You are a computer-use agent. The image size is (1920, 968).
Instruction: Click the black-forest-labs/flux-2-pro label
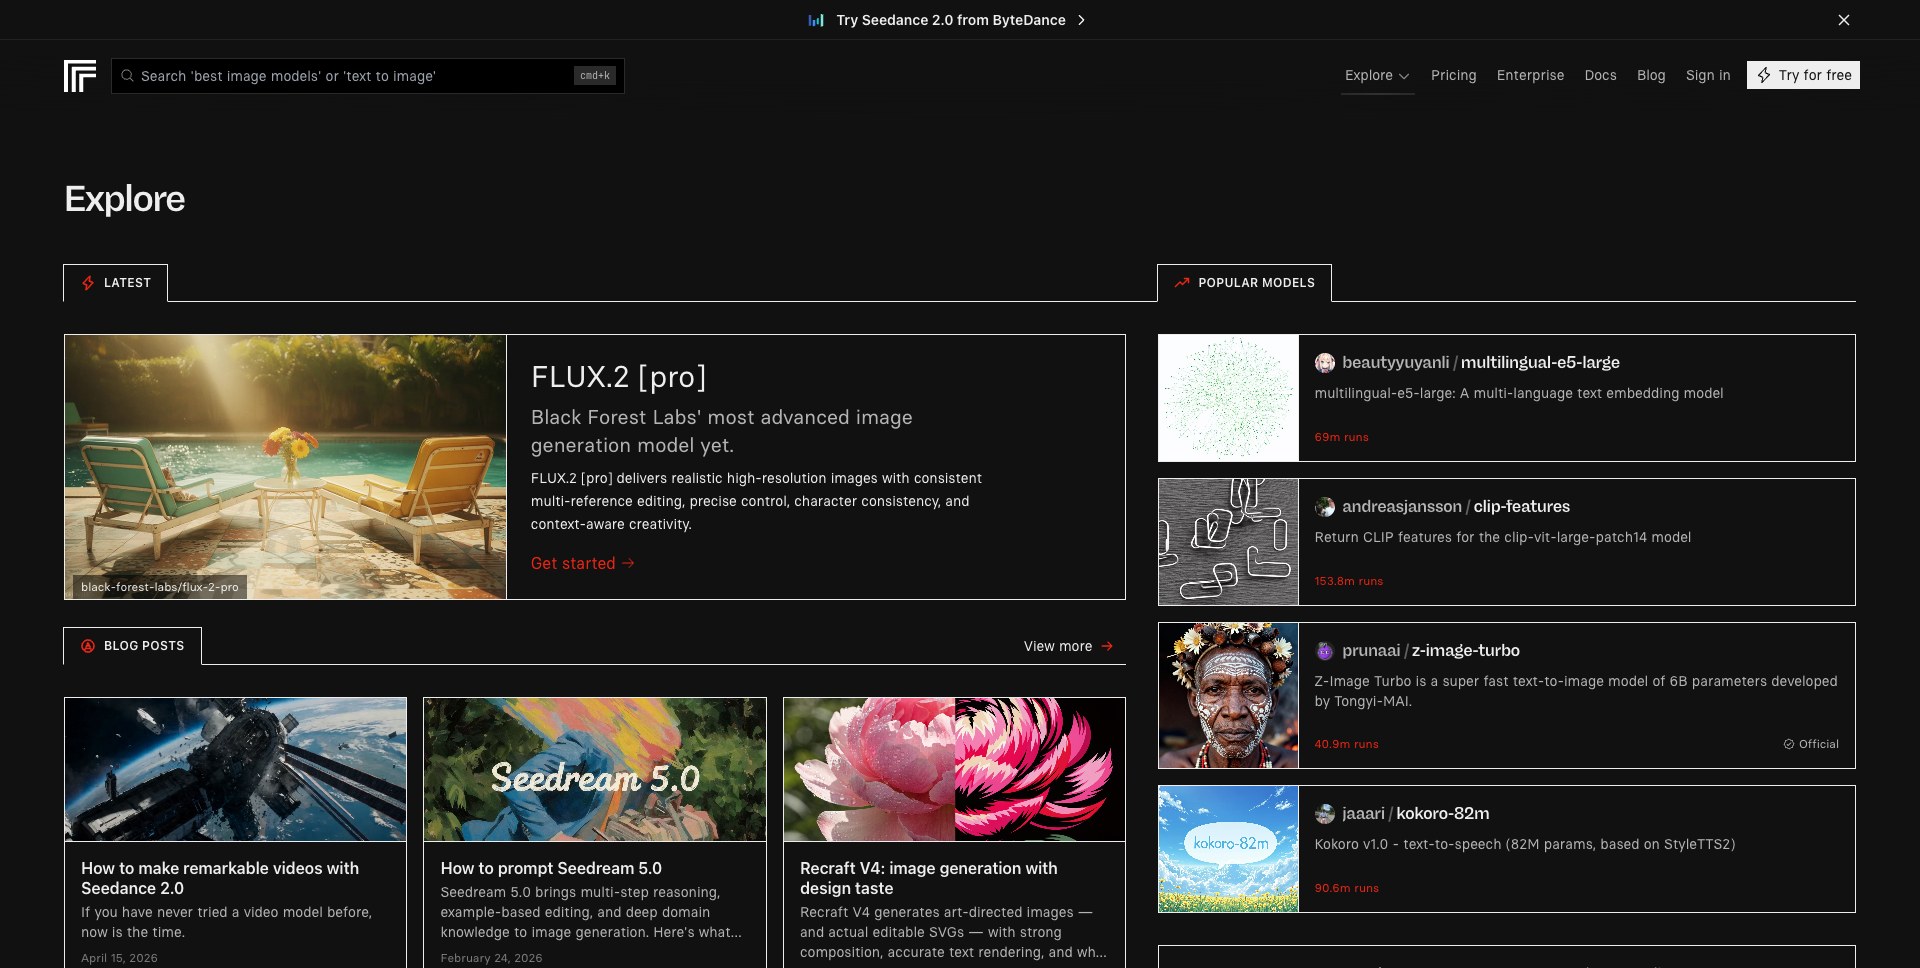(160, 587)
